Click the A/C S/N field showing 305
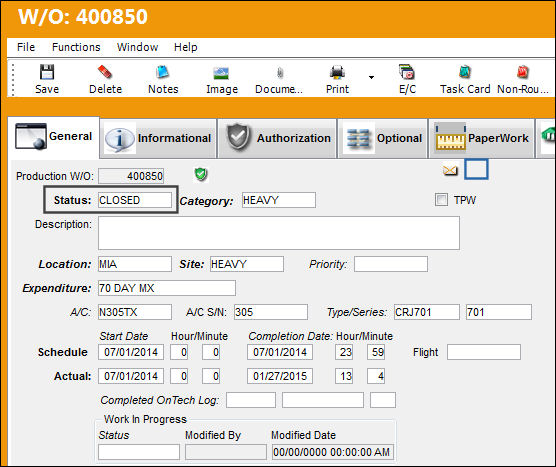The image size is (556, 467). tap(271, 312)
